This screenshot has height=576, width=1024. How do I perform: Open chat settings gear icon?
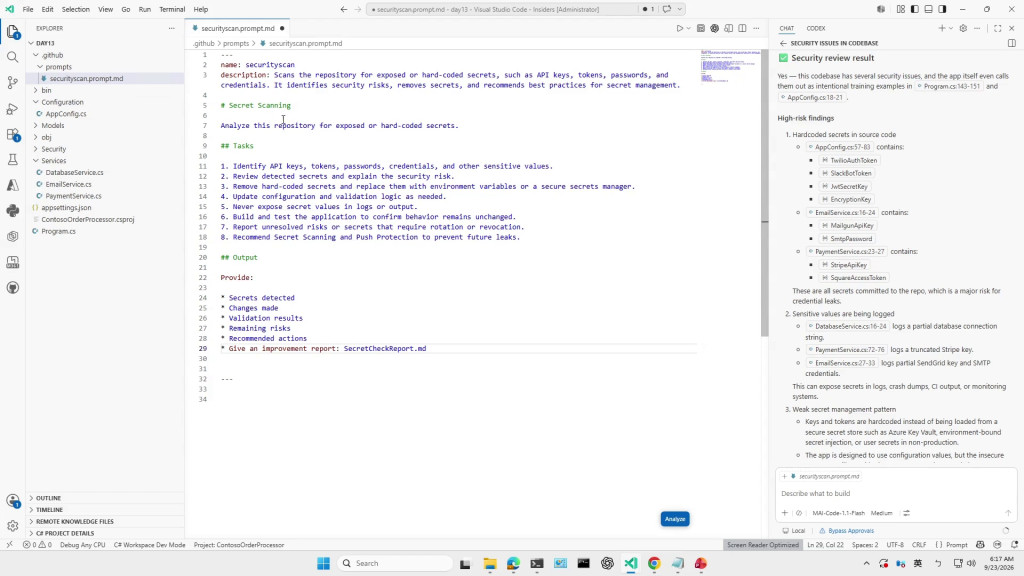[963, 29]
